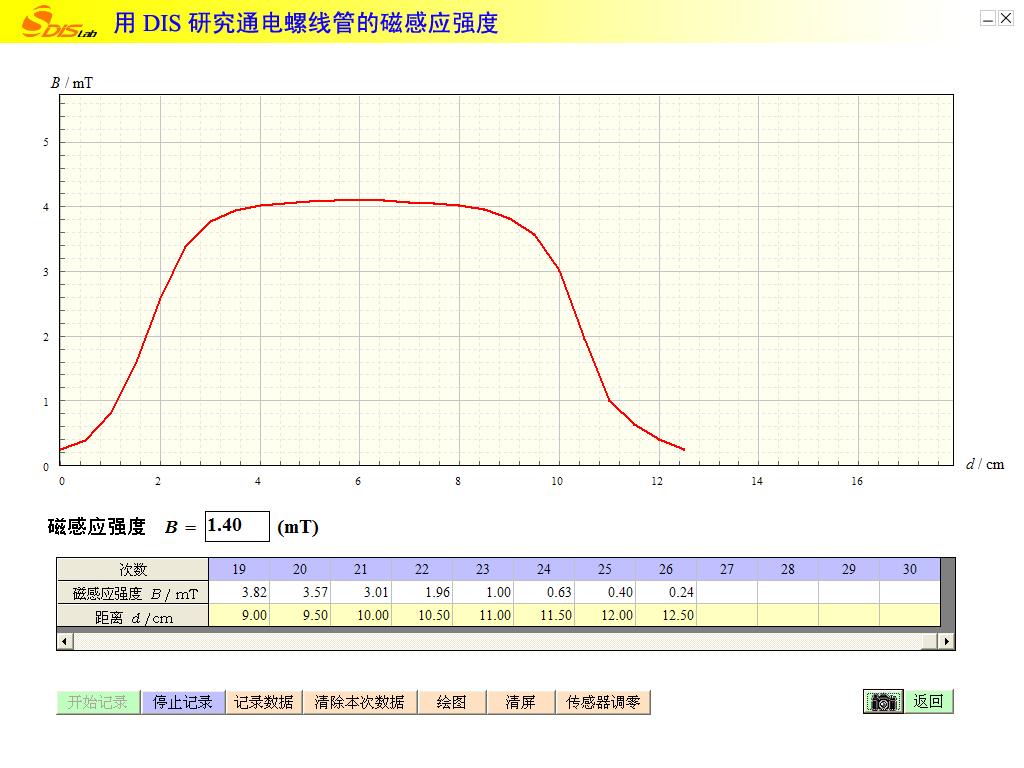Click the 返回 button to go back
This screenshot has width=1024, height=768.
(929, 702)
